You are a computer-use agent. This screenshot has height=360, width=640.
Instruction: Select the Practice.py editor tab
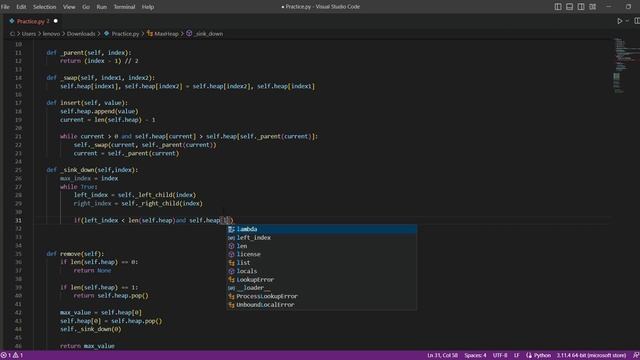[33, 21]
